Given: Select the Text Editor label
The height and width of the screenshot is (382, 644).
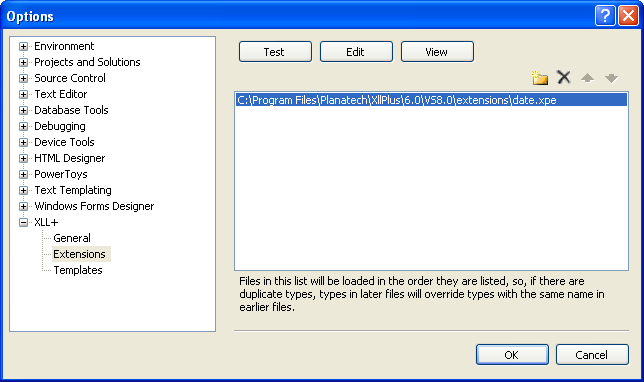Looking at the screenshot, I should click(x=60, y=94).
